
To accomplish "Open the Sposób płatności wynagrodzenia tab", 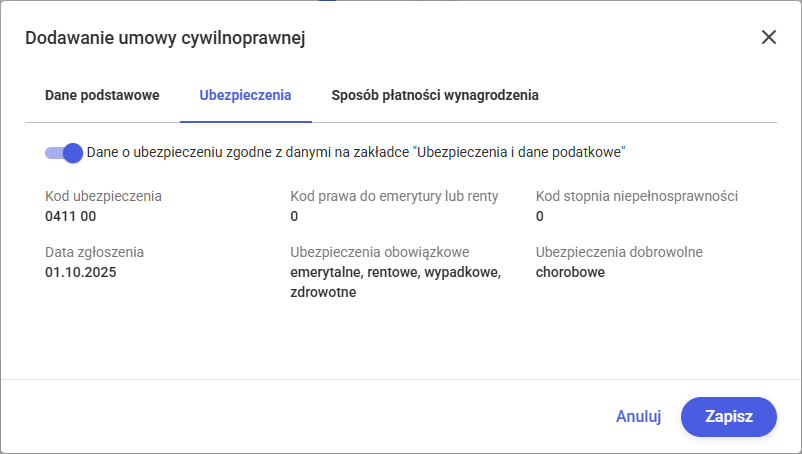I will pyautogui.click(x=435, y=95).
